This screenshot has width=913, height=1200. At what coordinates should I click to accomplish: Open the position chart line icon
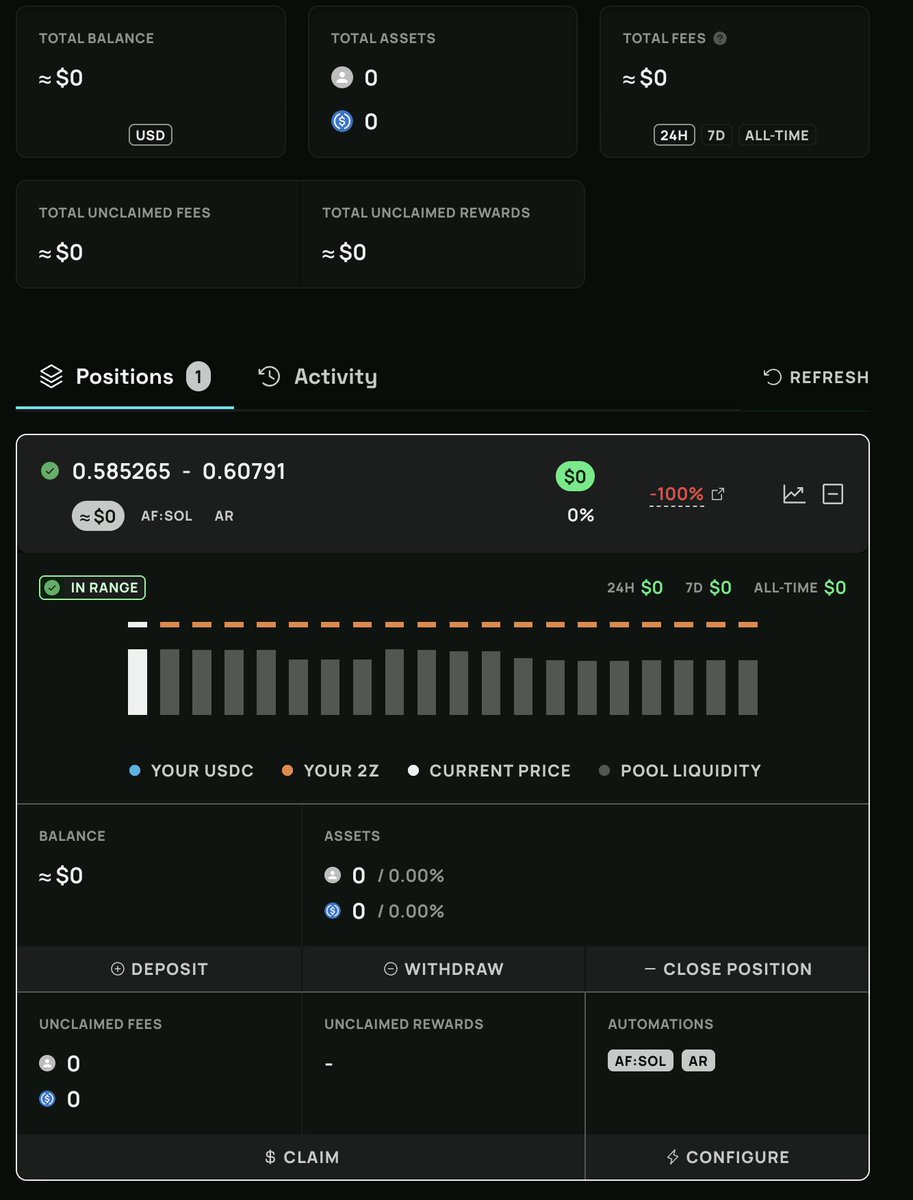point(794,494)
